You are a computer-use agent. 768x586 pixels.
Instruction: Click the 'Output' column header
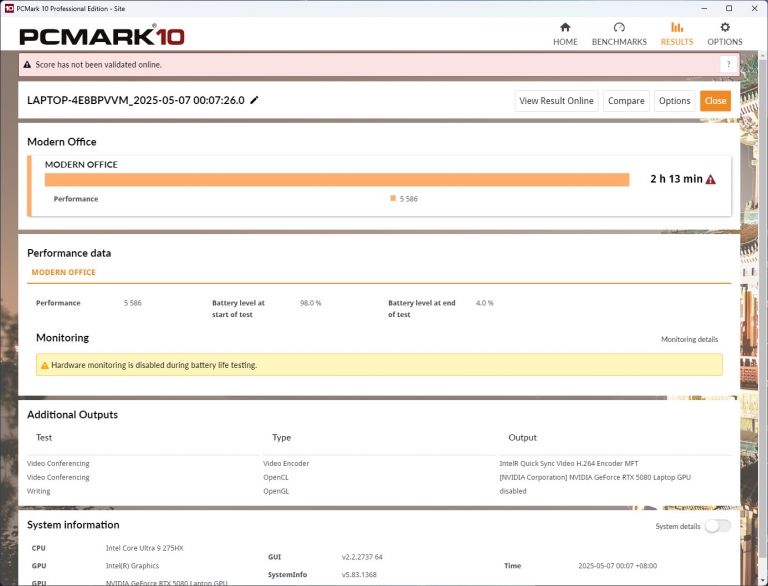click(523, 438)
